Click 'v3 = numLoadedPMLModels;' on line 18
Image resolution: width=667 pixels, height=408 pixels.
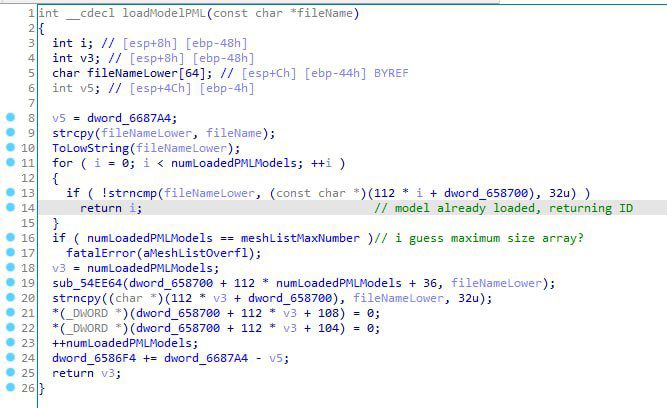click(136, 268)
